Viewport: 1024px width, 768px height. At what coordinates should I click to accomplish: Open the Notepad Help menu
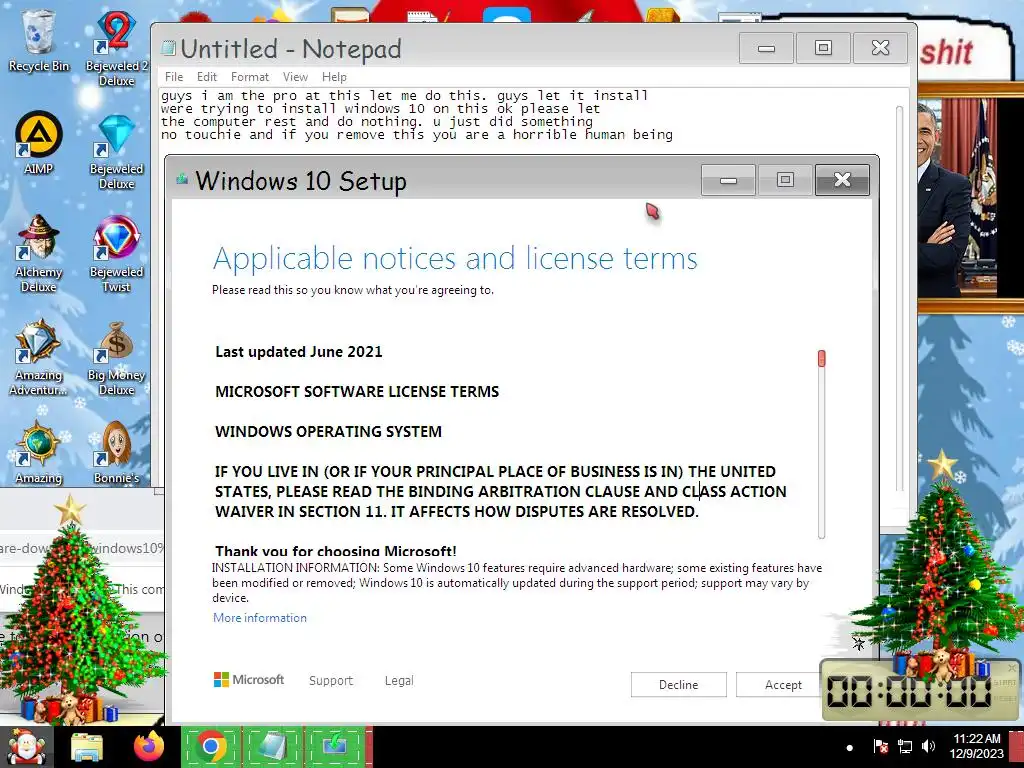(334, 76)
